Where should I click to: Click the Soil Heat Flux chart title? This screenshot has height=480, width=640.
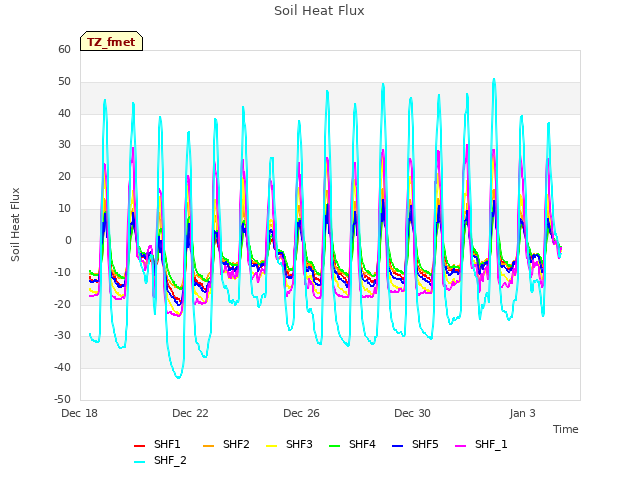(319, 11)
